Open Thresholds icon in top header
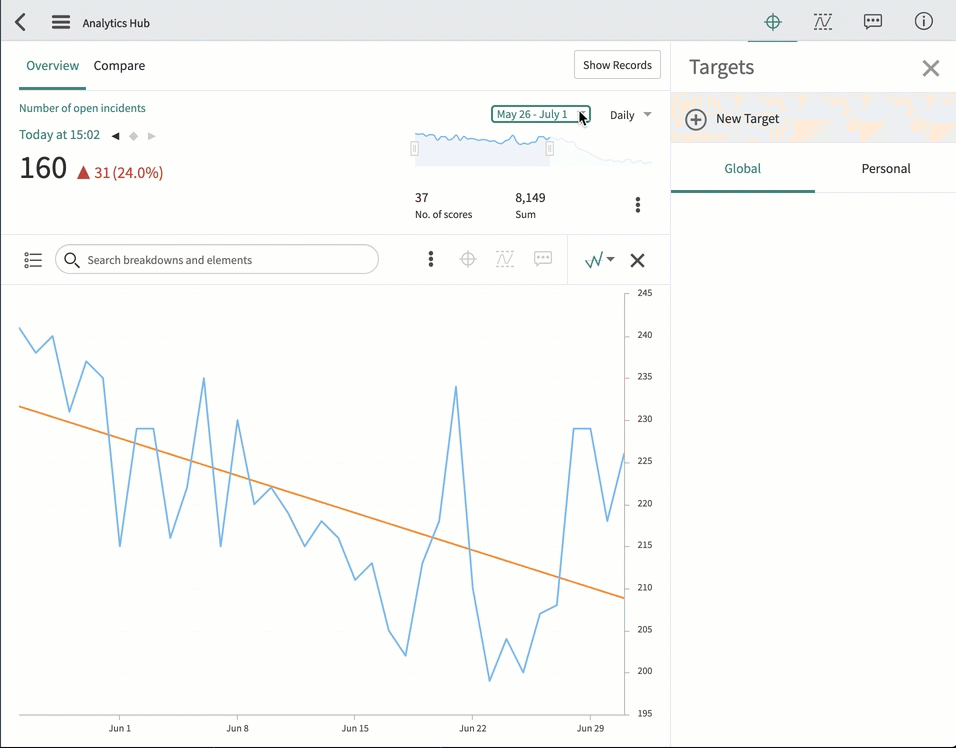The width and height of the screenshot is (956, 748). (x=822, y=22)
